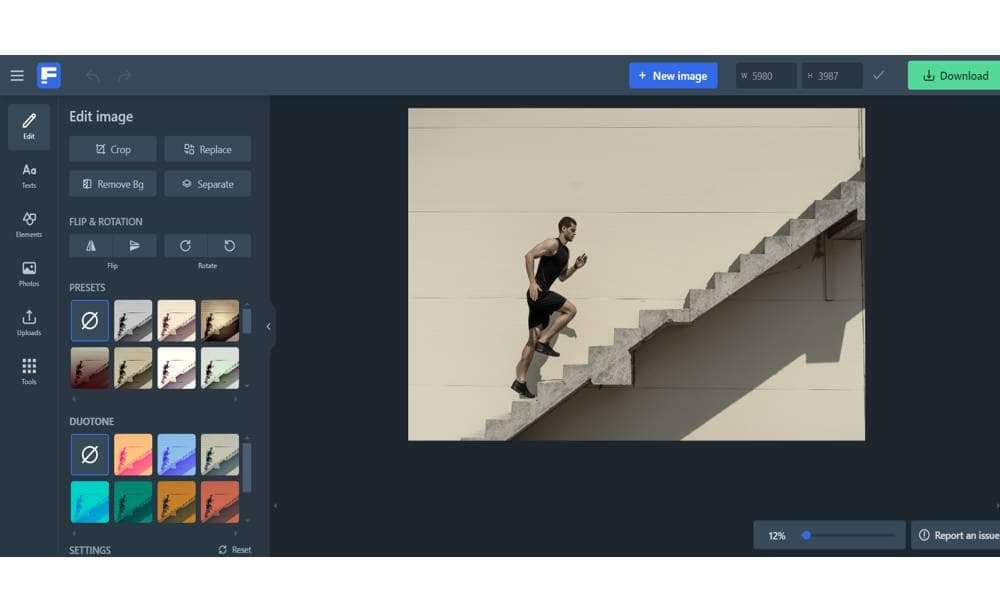Select the no-duotone option under Duotone
The image size is (1000, 600).
(x=90, y=454)
